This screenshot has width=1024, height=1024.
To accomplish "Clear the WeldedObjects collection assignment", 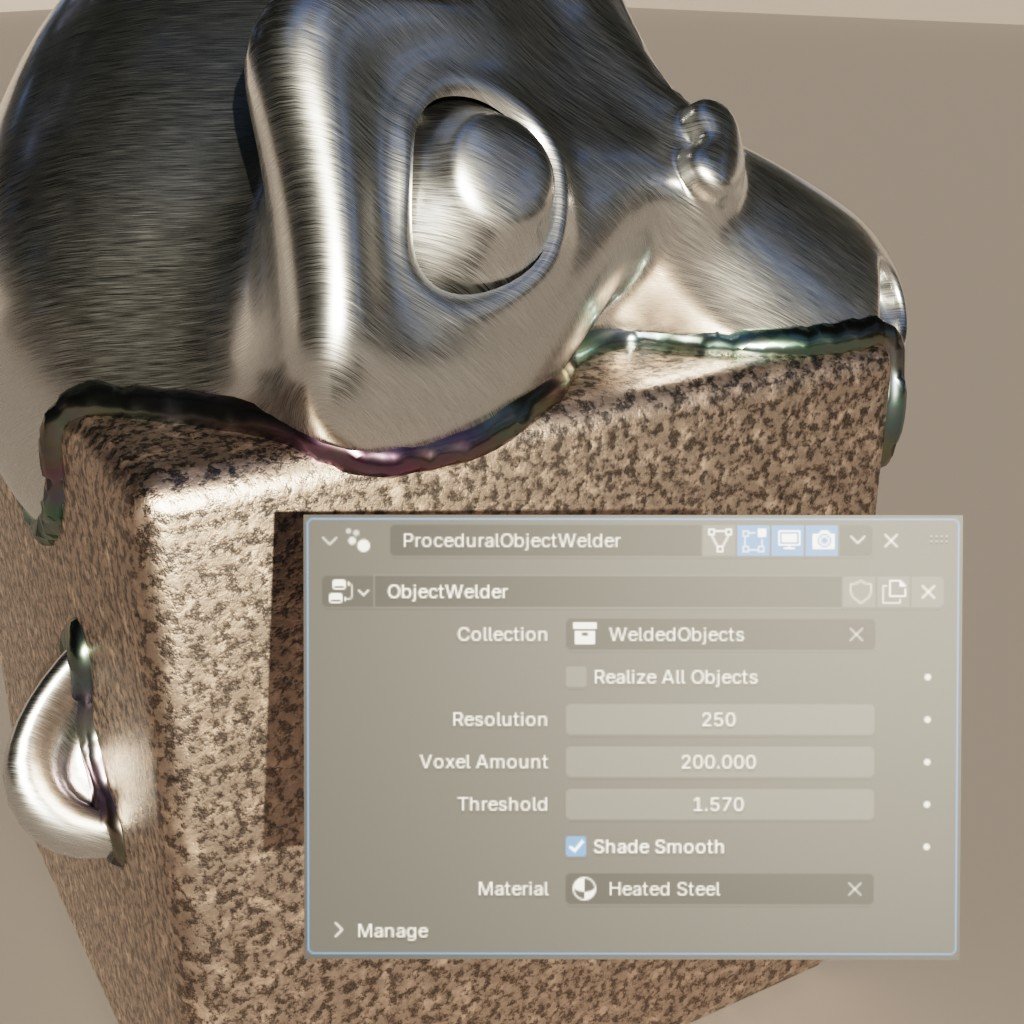I will click(x=855, y=635).
